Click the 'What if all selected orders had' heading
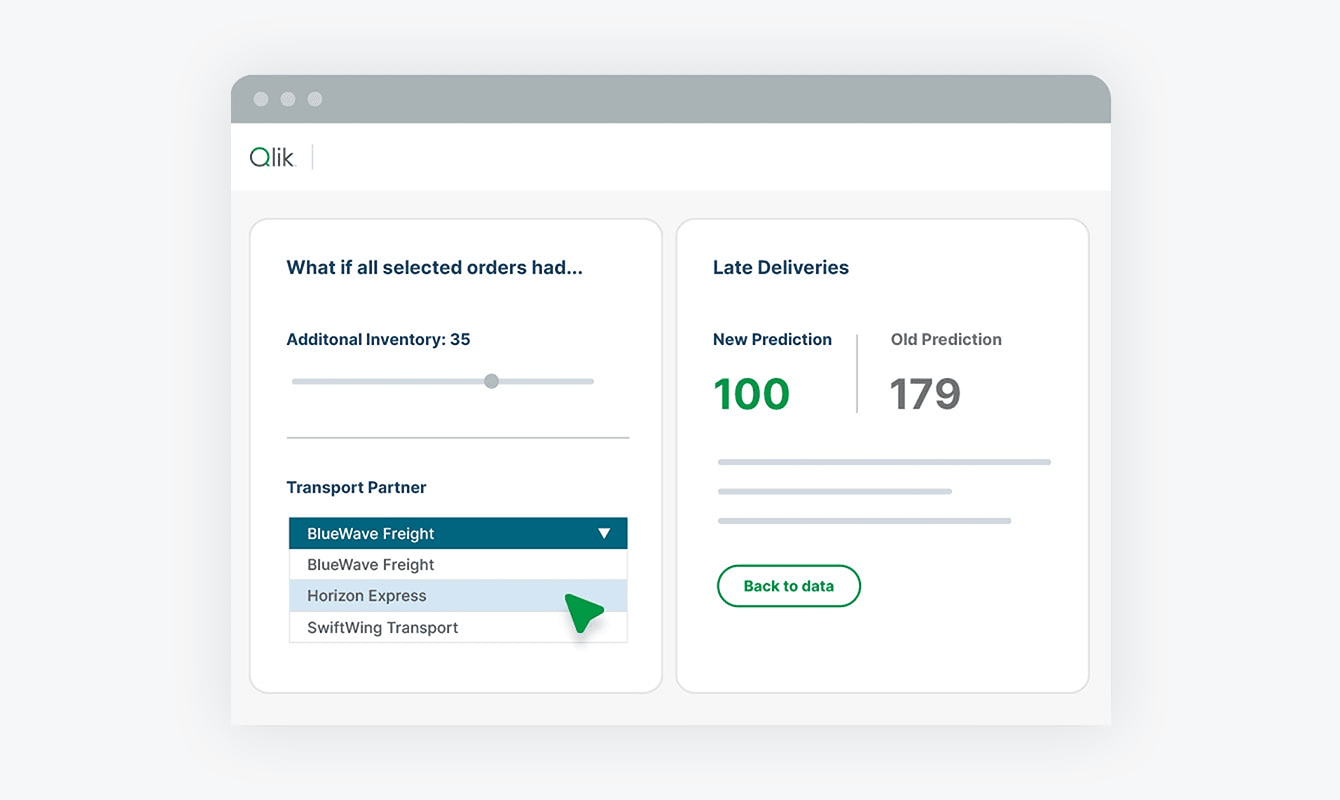The width and height of the screenshot is (1340, 800). coord(434,268)
